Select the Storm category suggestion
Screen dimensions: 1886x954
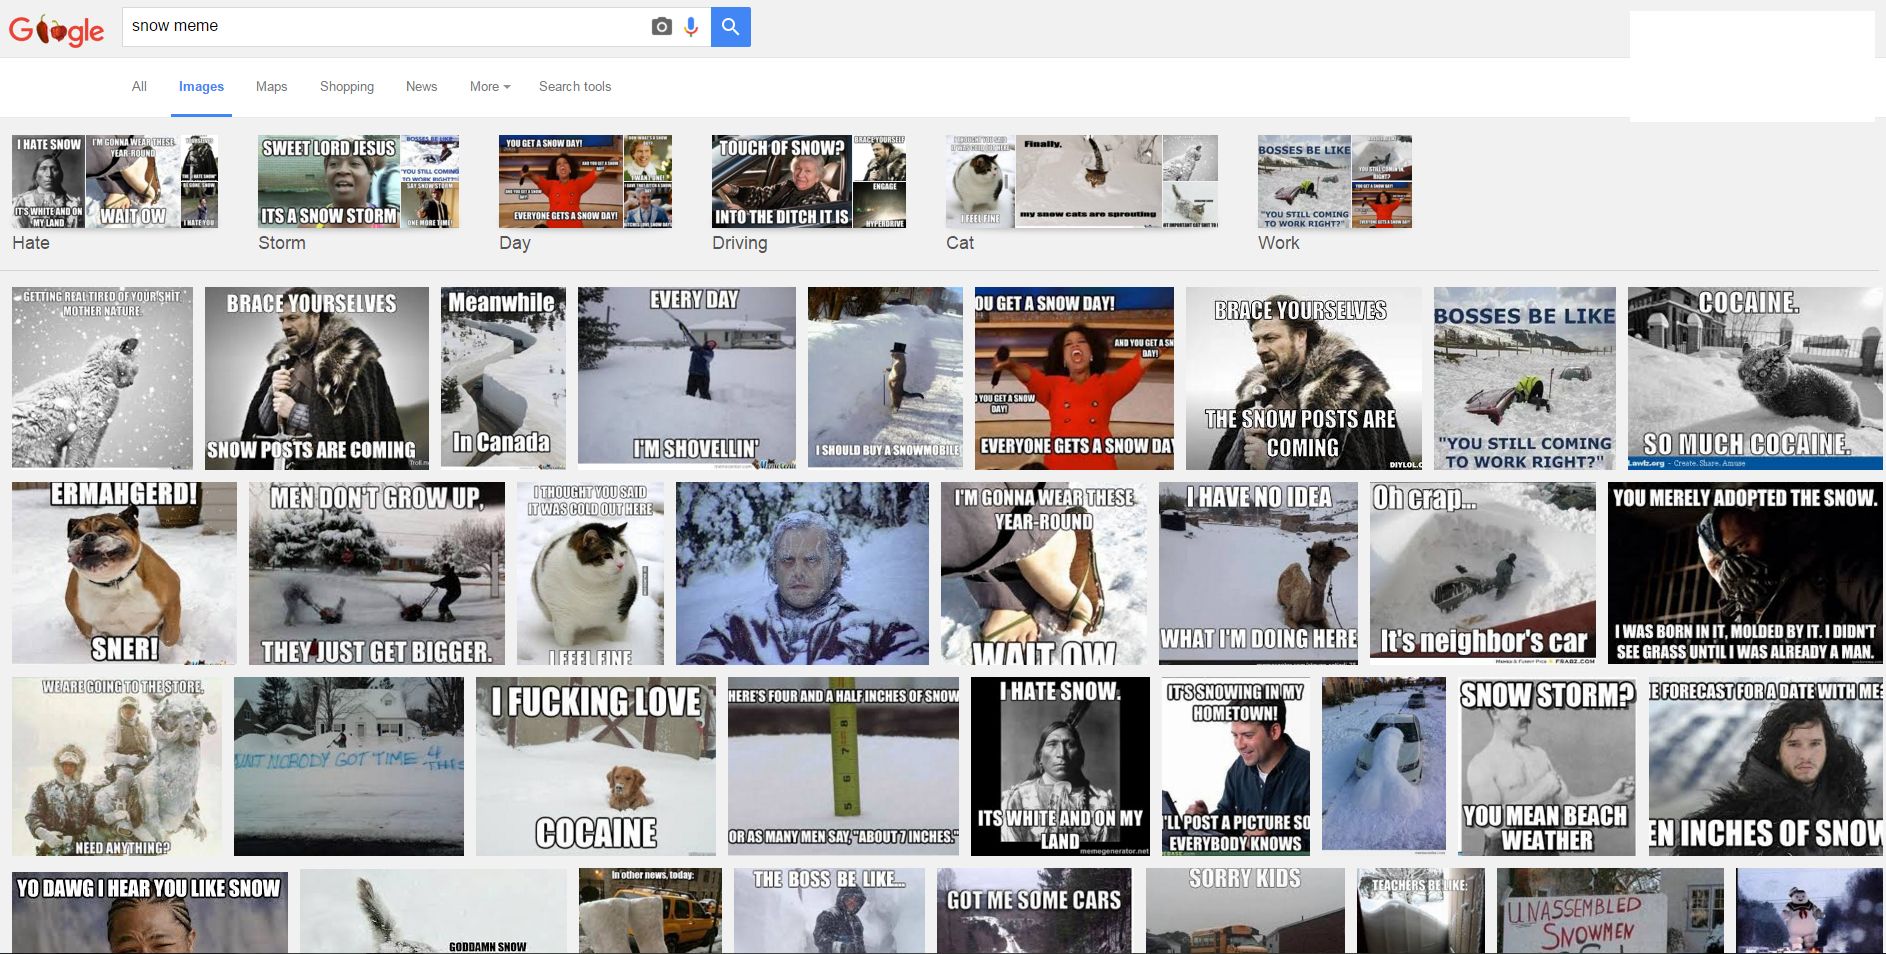pos(358,193)
